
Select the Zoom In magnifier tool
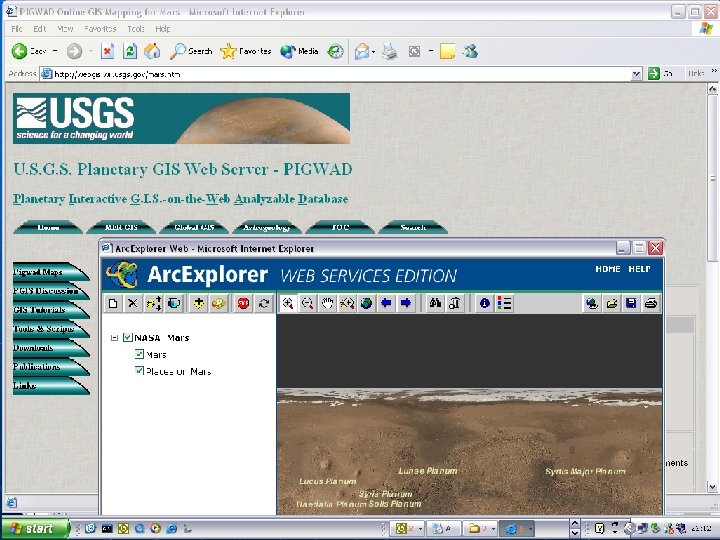click(287, 303)
